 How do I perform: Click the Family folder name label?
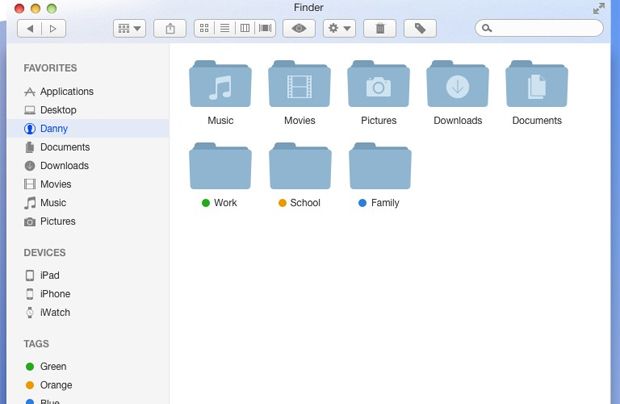(385, 203)
